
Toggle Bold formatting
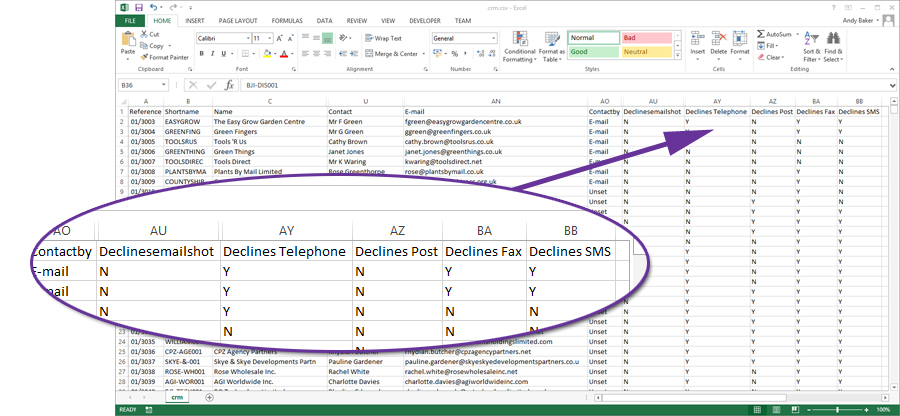(x=201, y=54)
